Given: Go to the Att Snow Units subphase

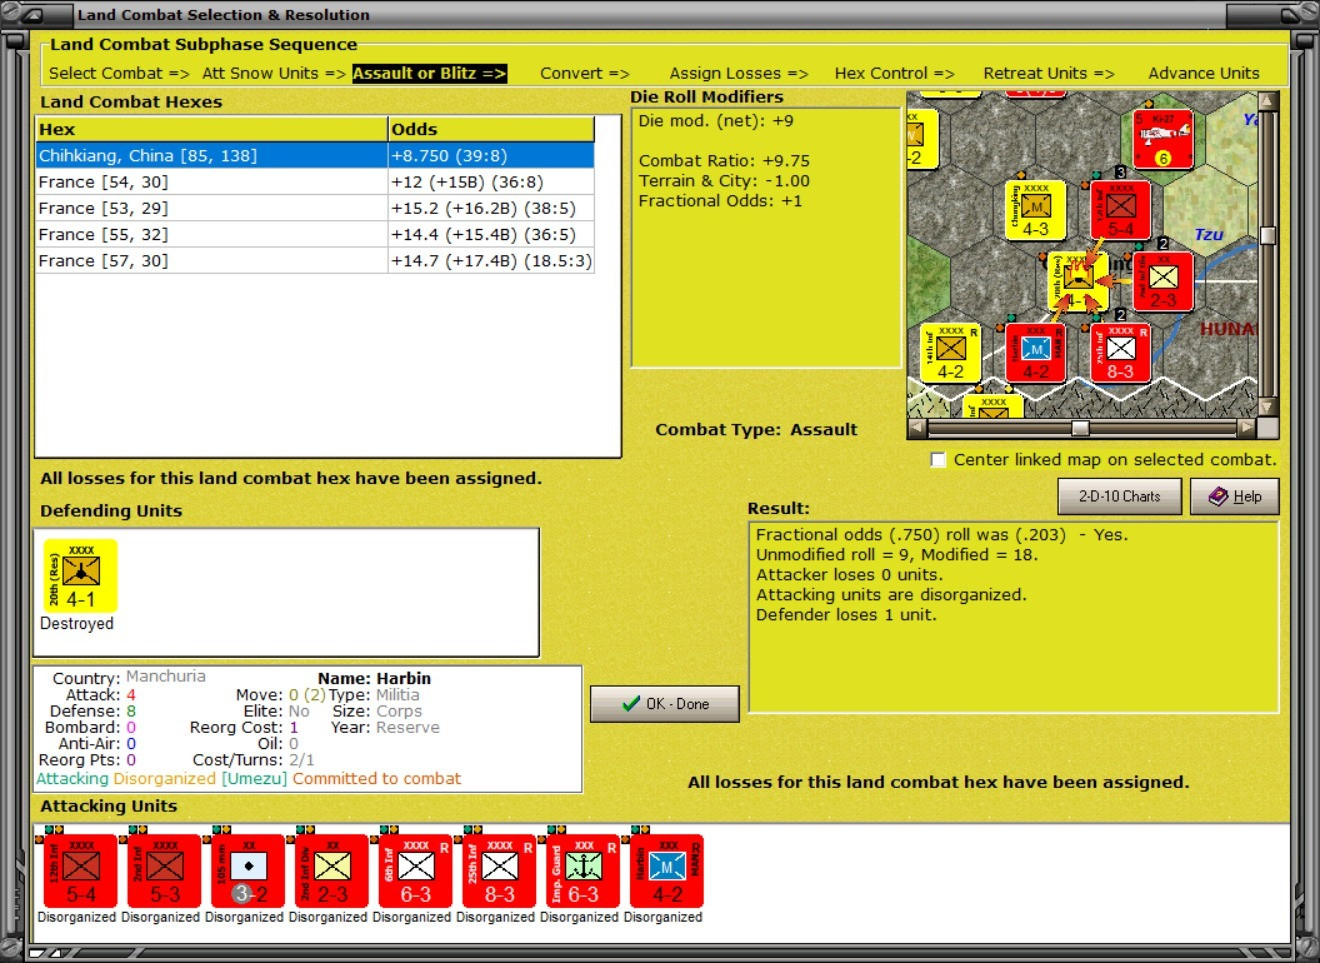Looking at the screenshot, I should coord(274,73).
